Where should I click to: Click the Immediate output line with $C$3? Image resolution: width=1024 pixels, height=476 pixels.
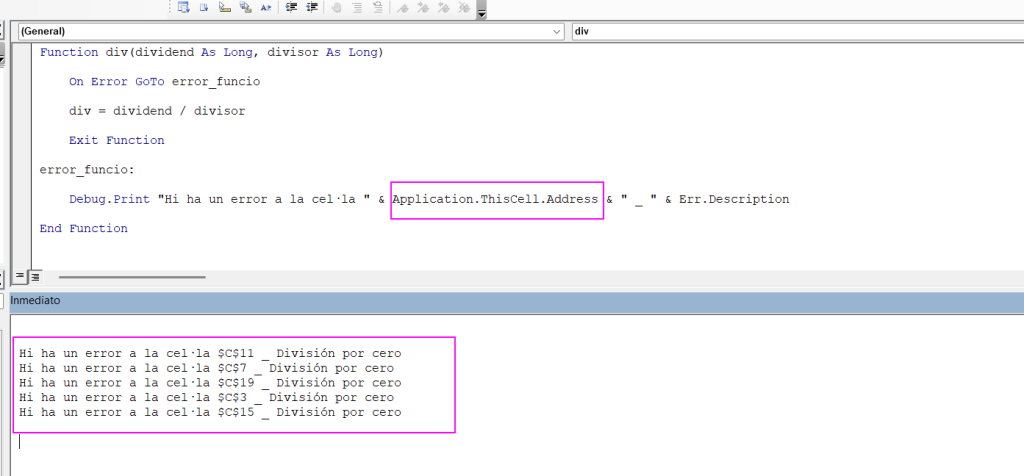pos(206,398)
